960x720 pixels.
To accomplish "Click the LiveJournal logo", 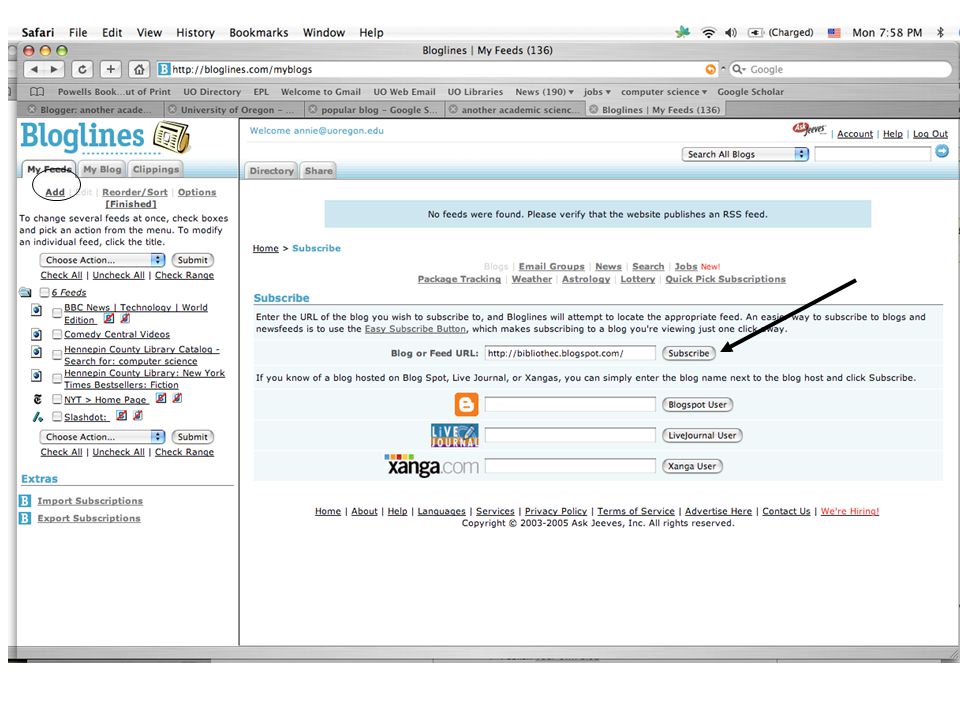I will click(x=454, y=435).
